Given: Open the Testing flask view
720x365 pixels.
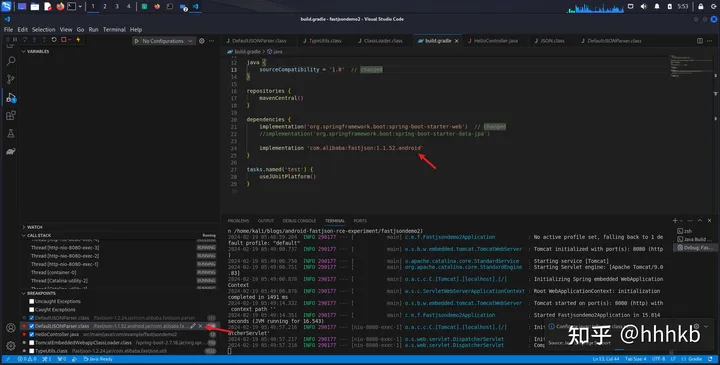Looking at the screenshot, I should [x=11, y=134].
